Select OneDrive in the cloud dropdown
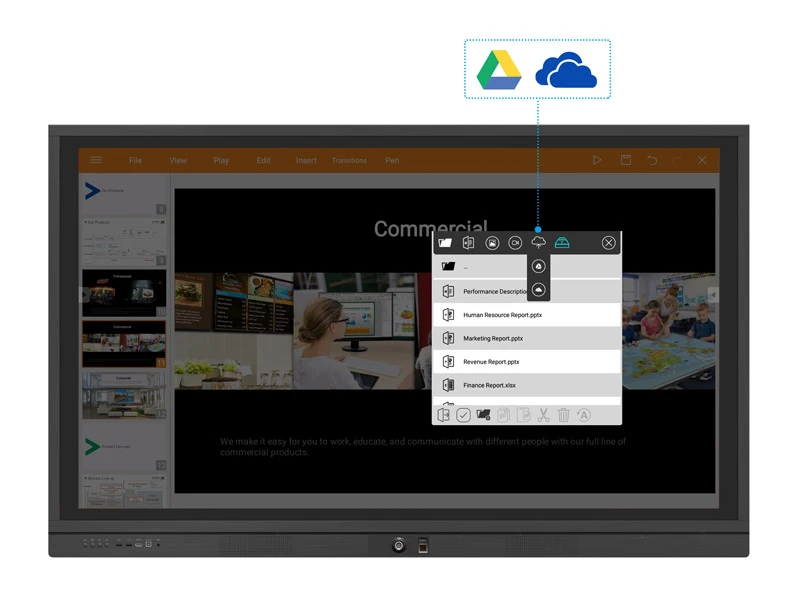 tap(538, 289)
